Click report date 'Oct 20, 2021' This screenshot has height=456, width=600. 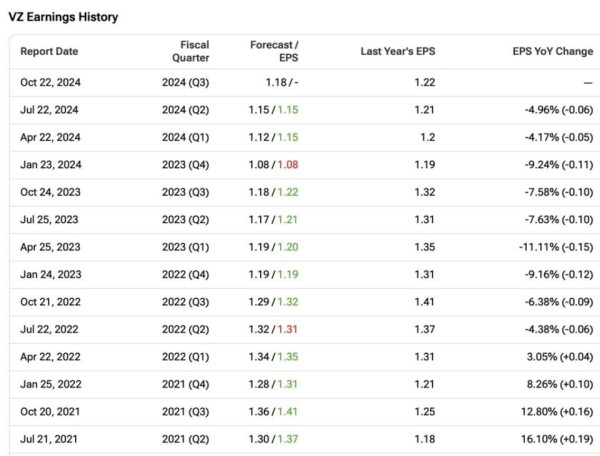click(x=50, y=412)
